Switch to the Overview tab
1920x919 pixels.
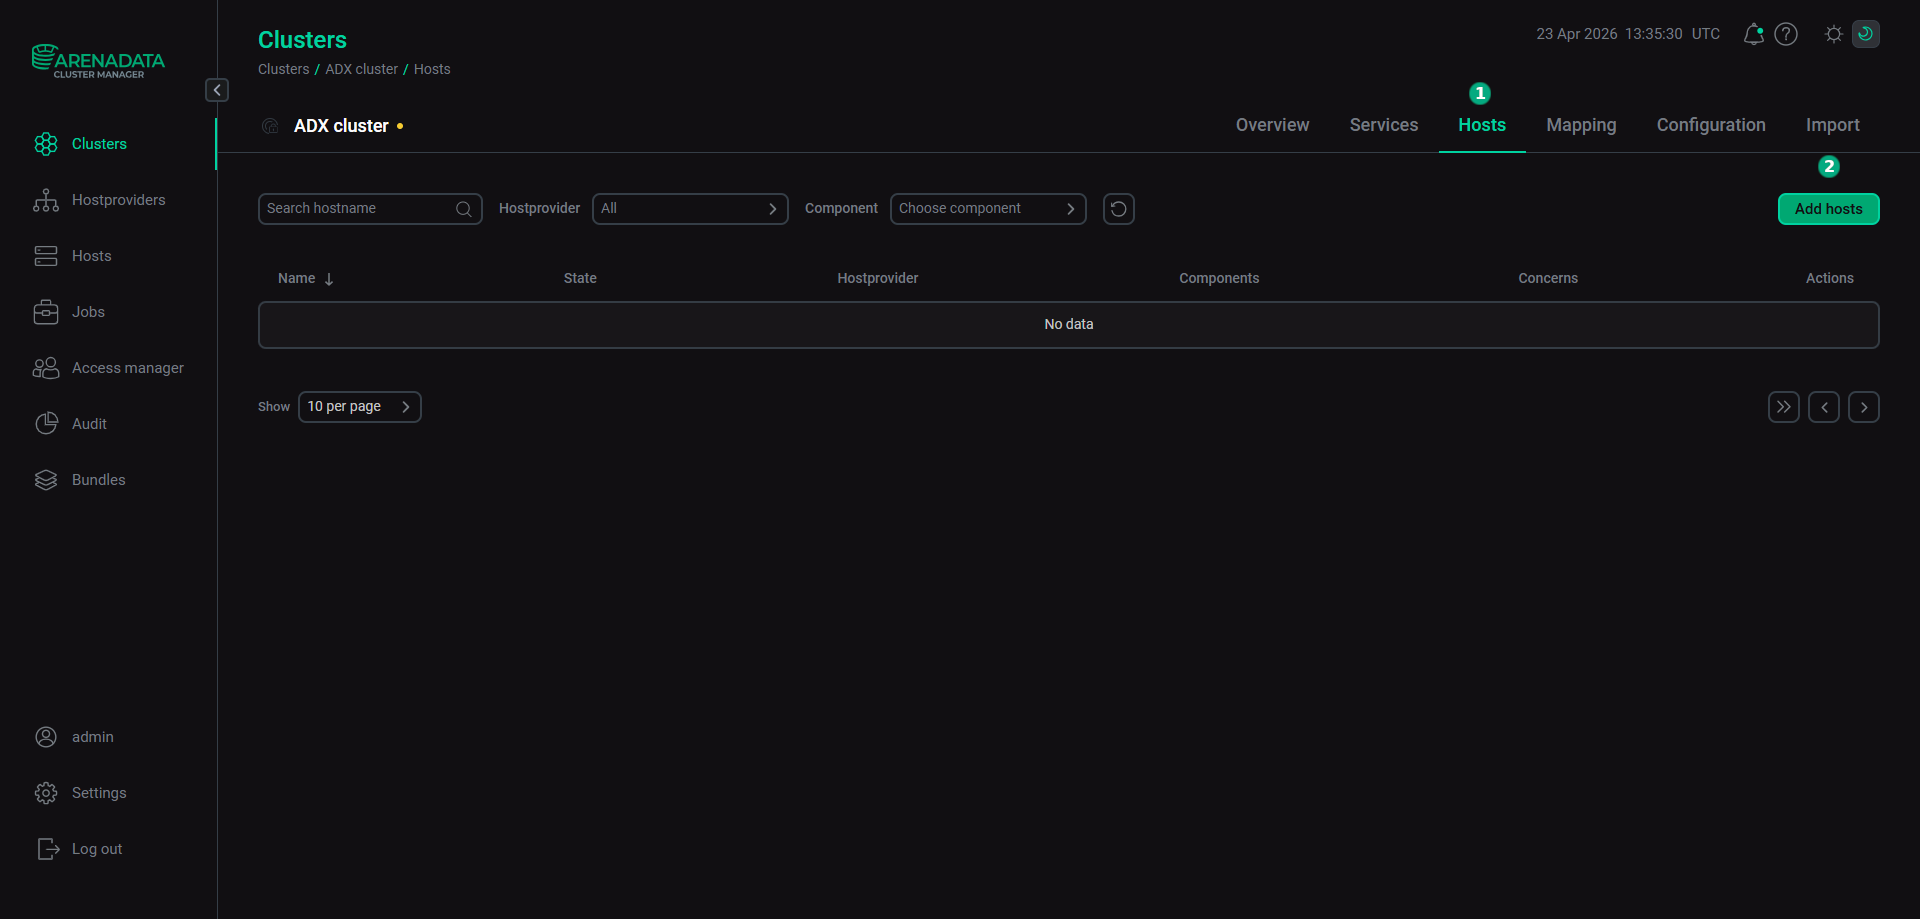pyautogui.click(x=1272, y=125)
